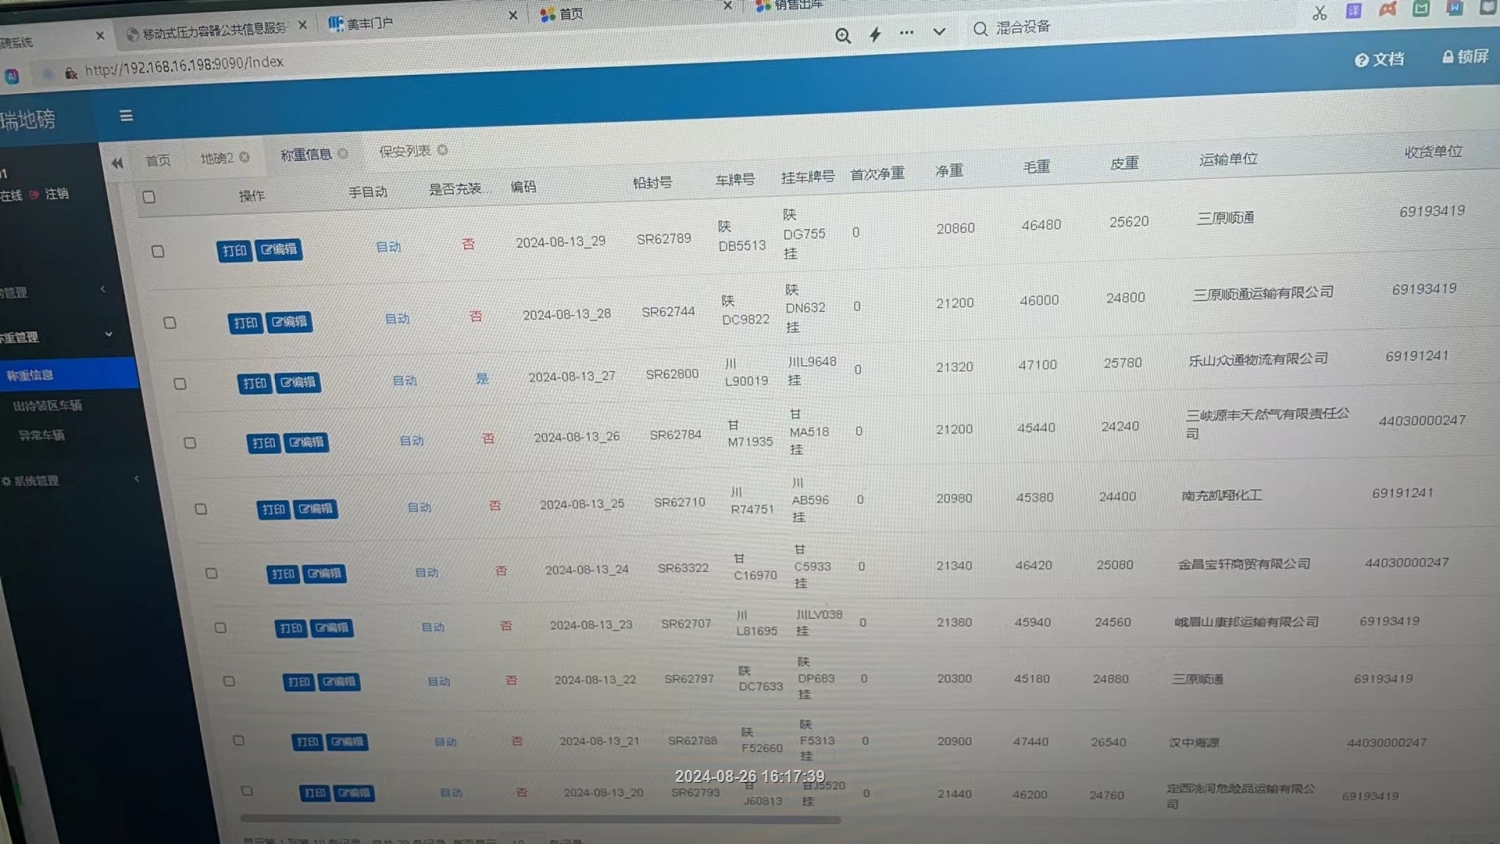The image size is (1500, 844).
Task: Close the 地磅2 tab with its x icon
Action: 244,157
